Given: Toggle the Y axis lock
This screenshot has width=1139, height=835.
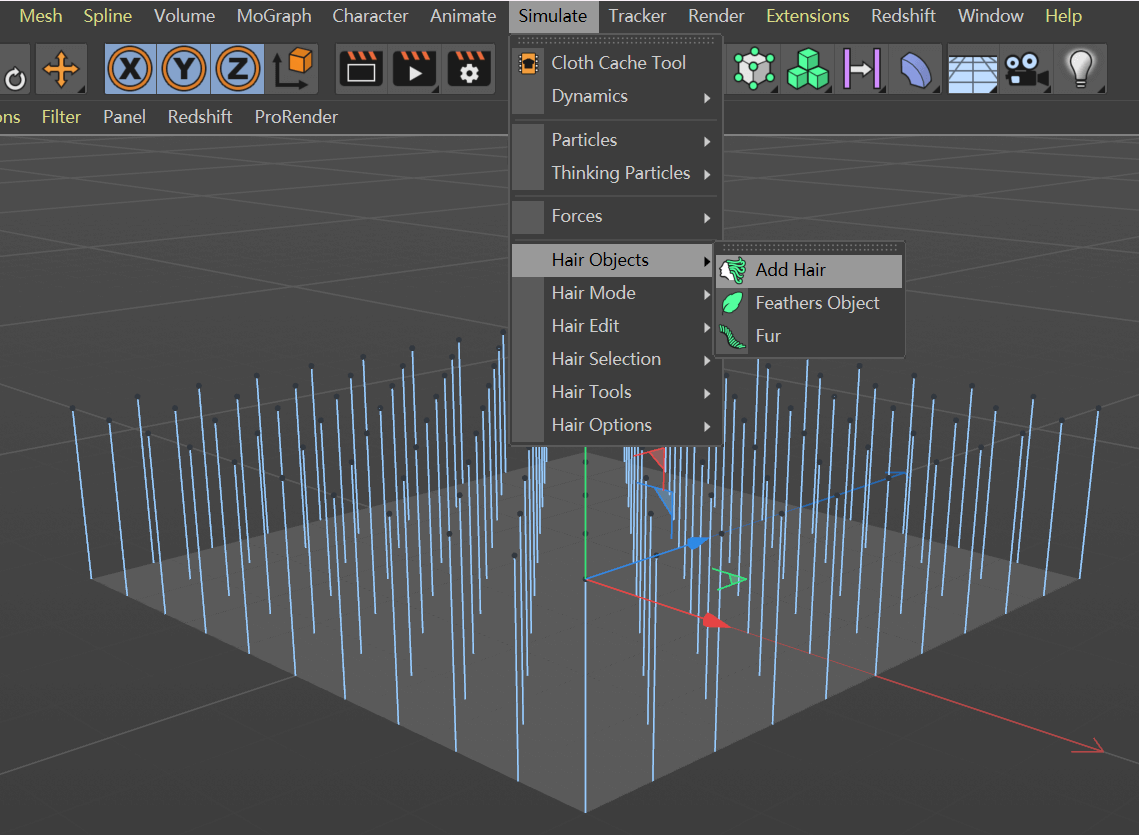Looking at the screenshot, I should [184, 69].
